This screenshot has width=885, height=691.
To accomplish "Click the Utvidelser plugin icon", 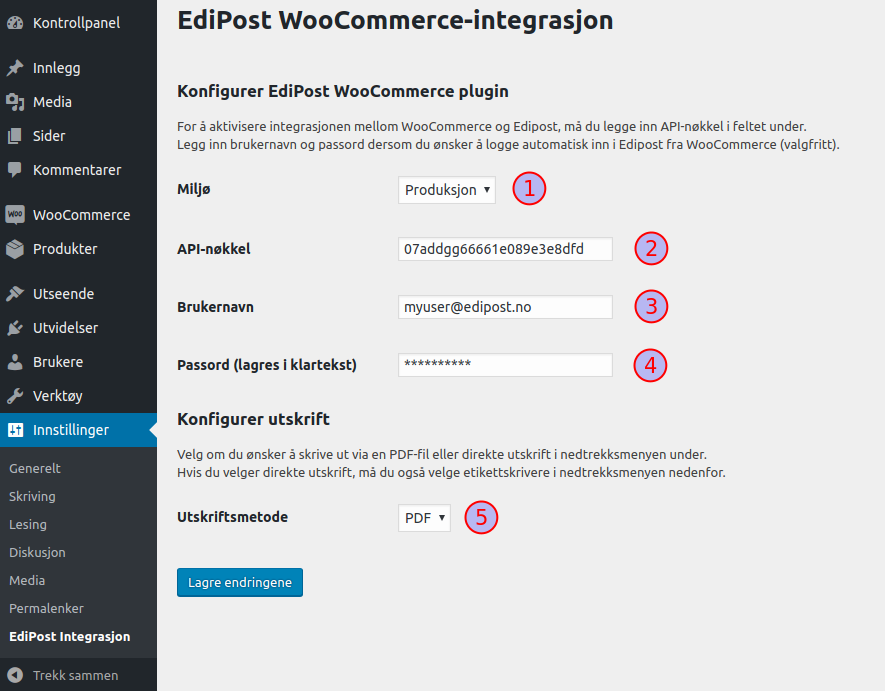I will pyautogui.click(x=15, y=328).
